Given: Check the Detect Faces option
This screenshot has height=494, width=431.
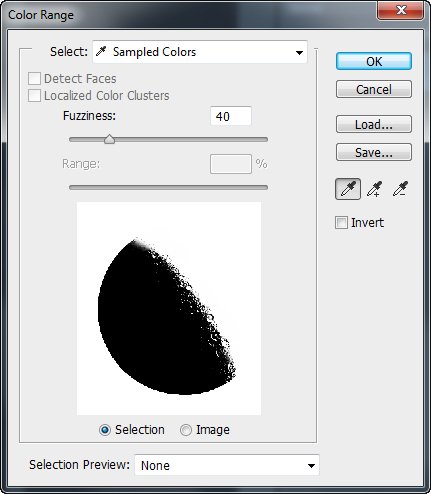Looking at the screenshot, I should [34, 79].
